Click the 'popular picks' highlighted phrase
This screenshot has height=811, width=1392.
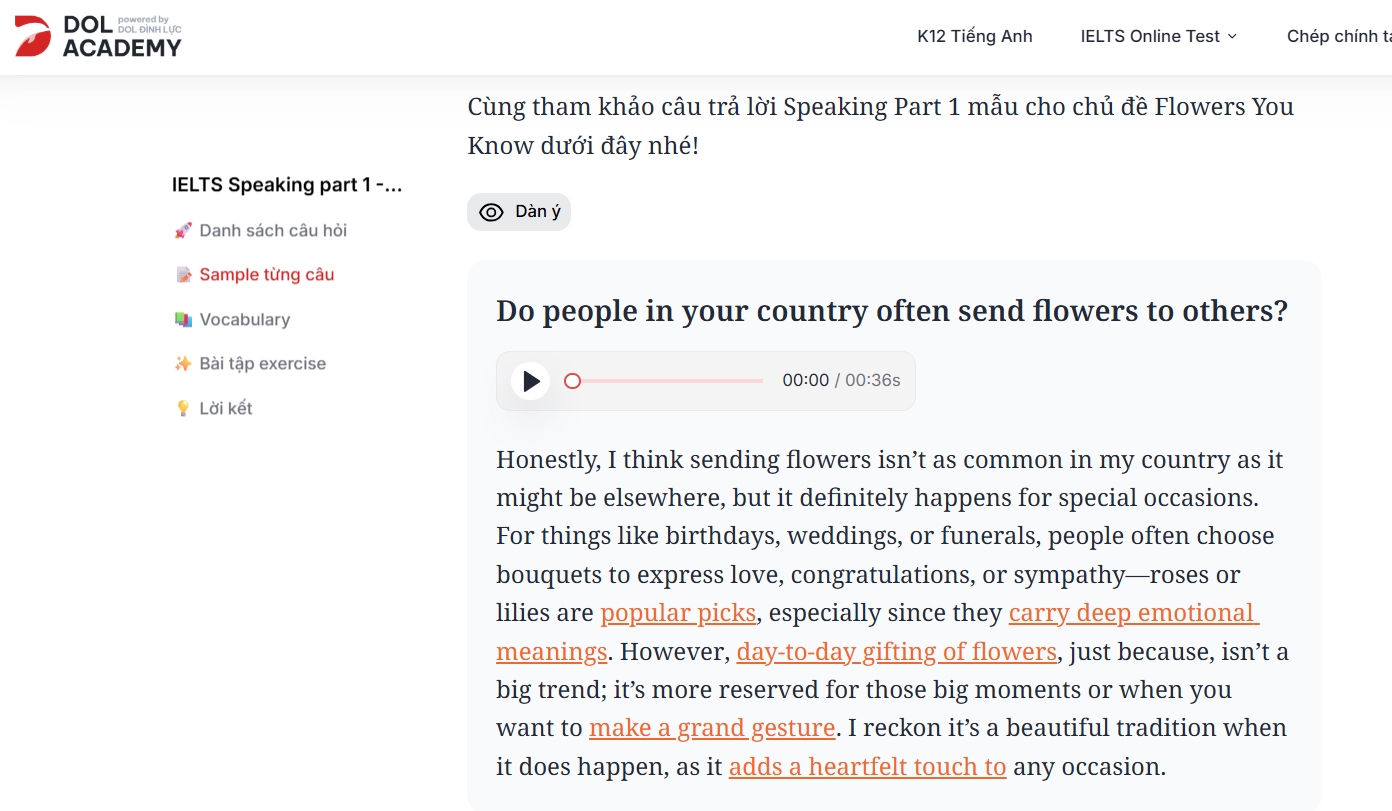click(x=678, y=613)
